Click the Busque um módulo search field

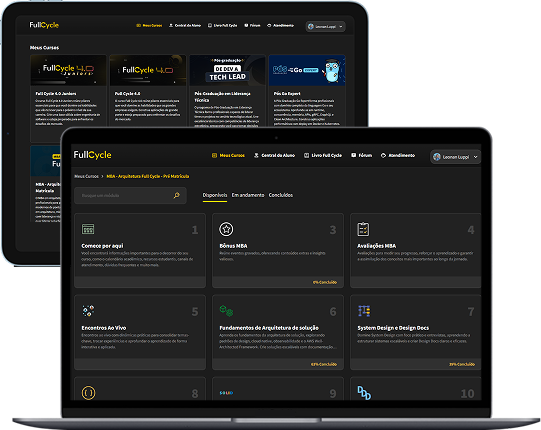point(130,195)
